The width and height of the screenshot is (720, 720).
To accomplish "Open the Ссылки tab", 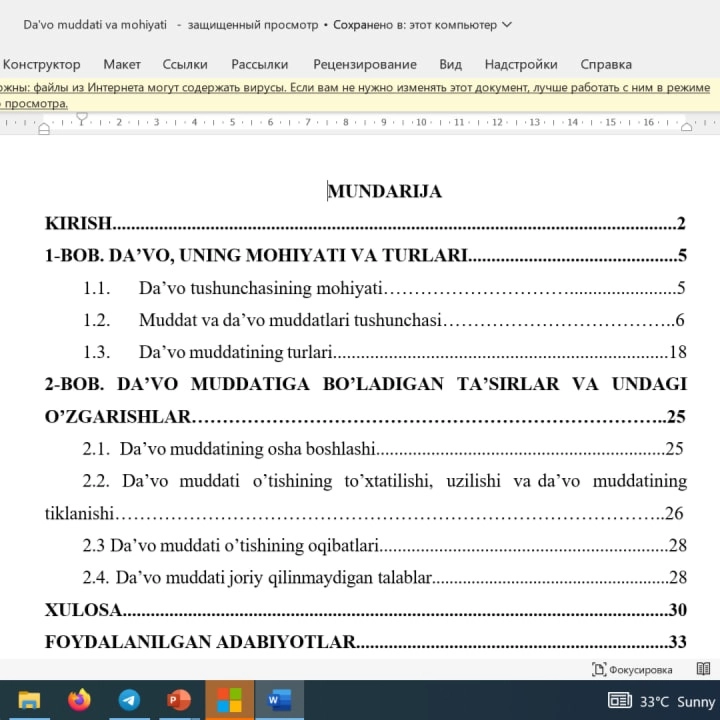I will (185, 64).
